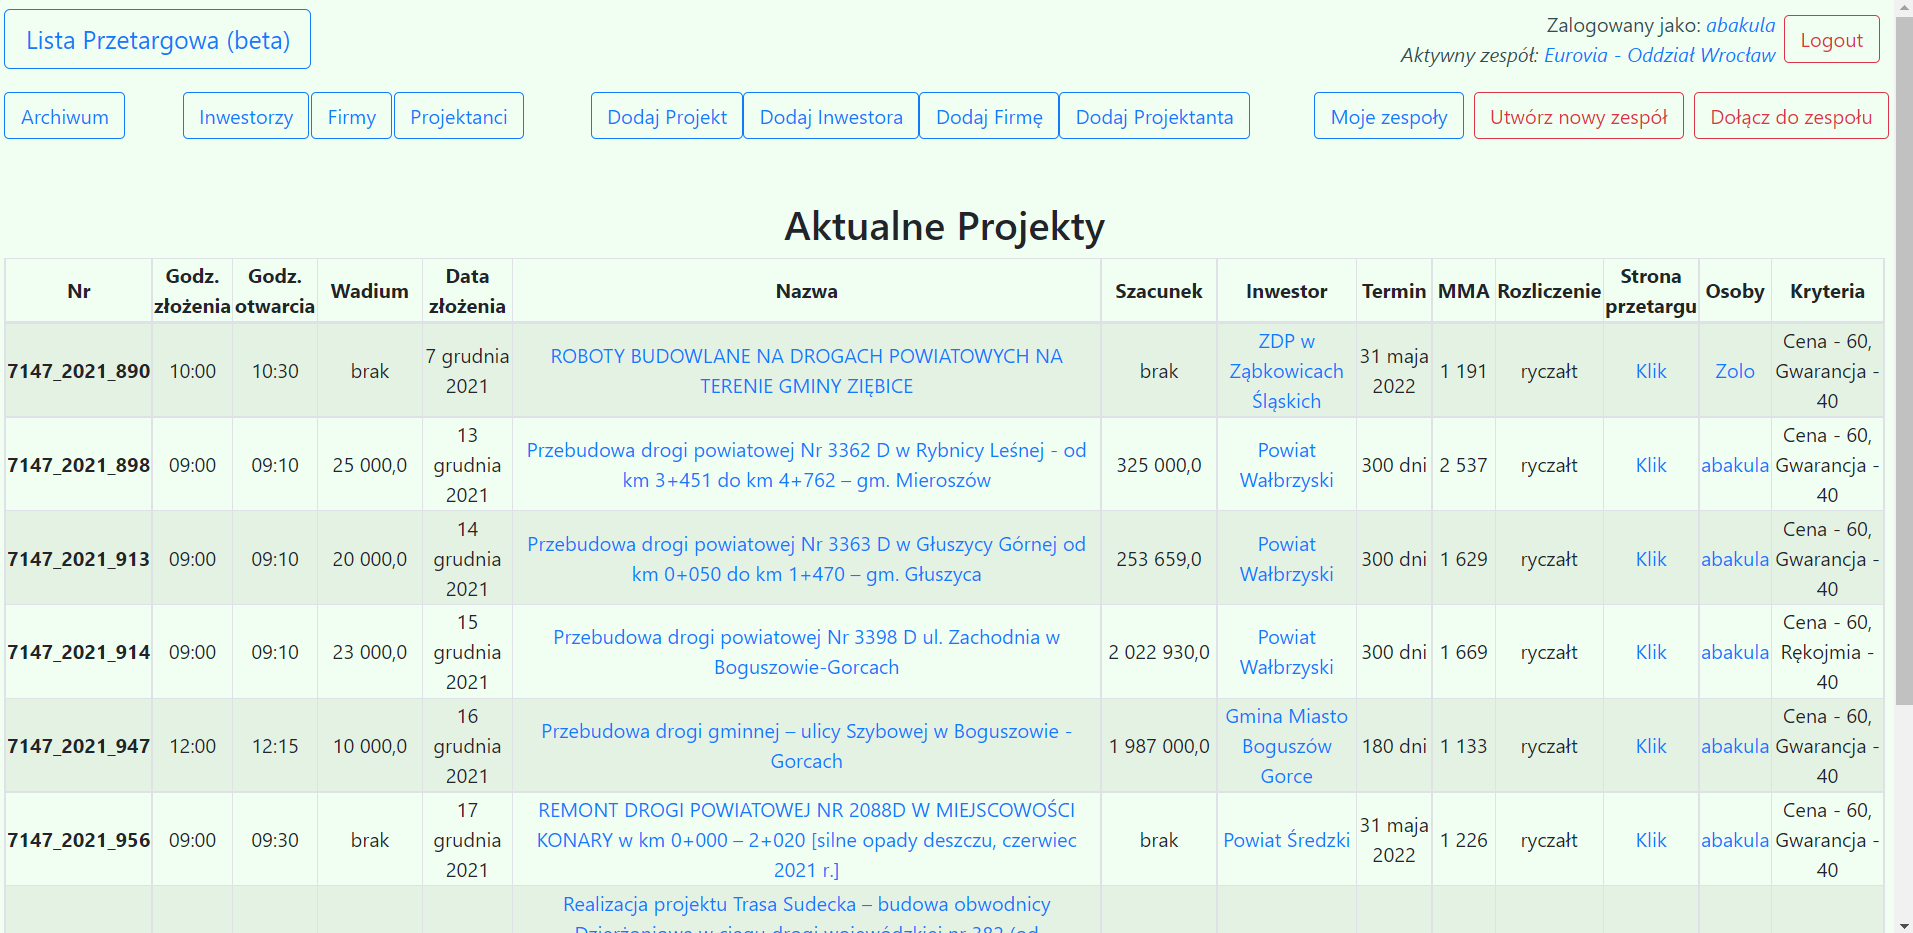Click Dołącz do zespołu
This screenshot has height=933, width=1913.
click(1791, 116)
